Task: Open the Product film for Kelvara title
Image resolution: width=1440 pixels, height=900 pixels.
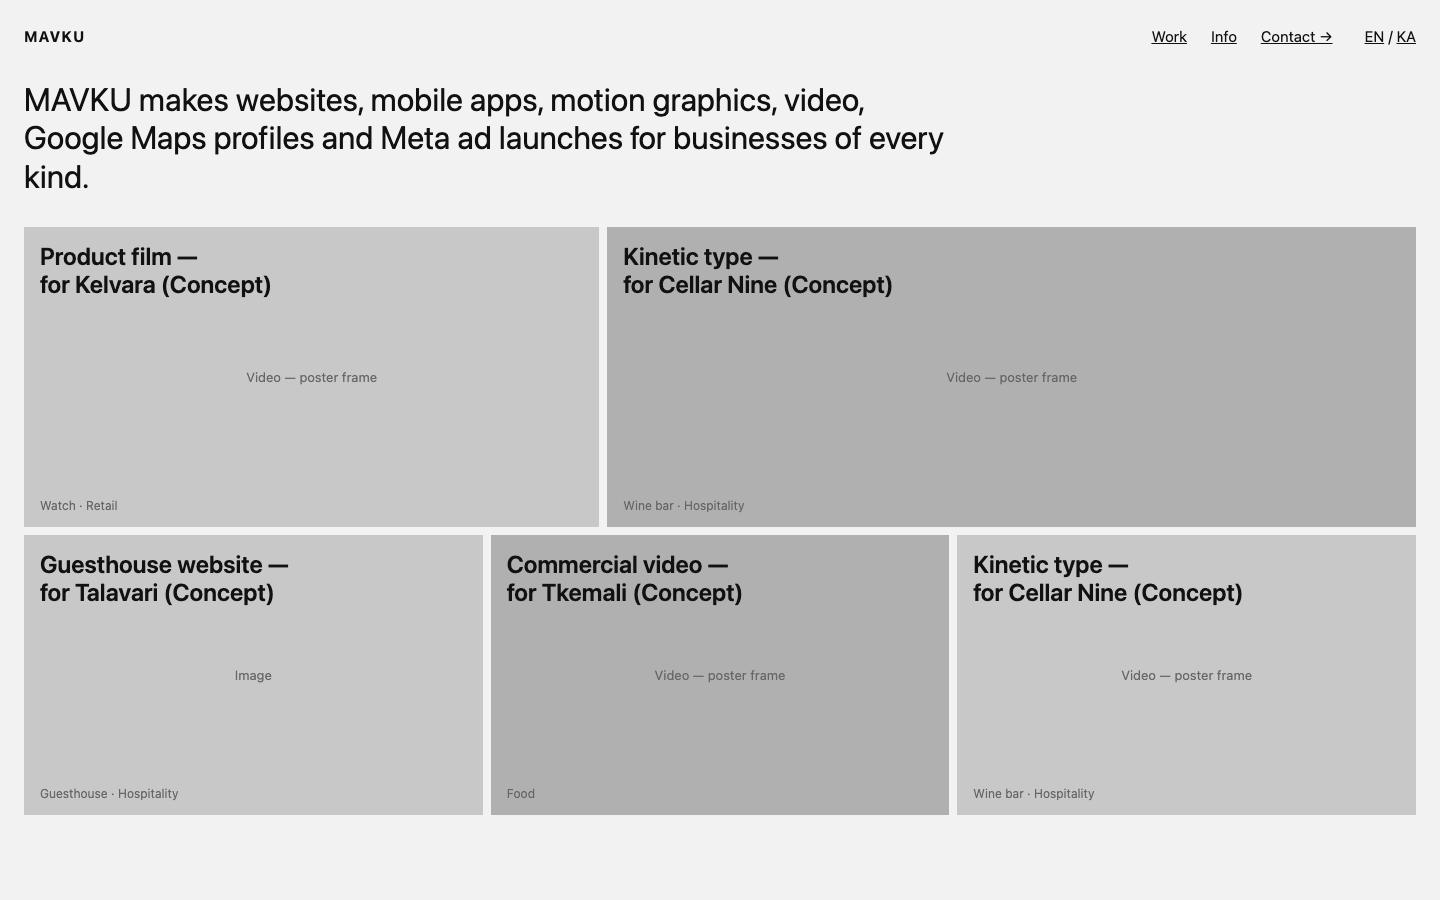Action: [x=155, y=271]
